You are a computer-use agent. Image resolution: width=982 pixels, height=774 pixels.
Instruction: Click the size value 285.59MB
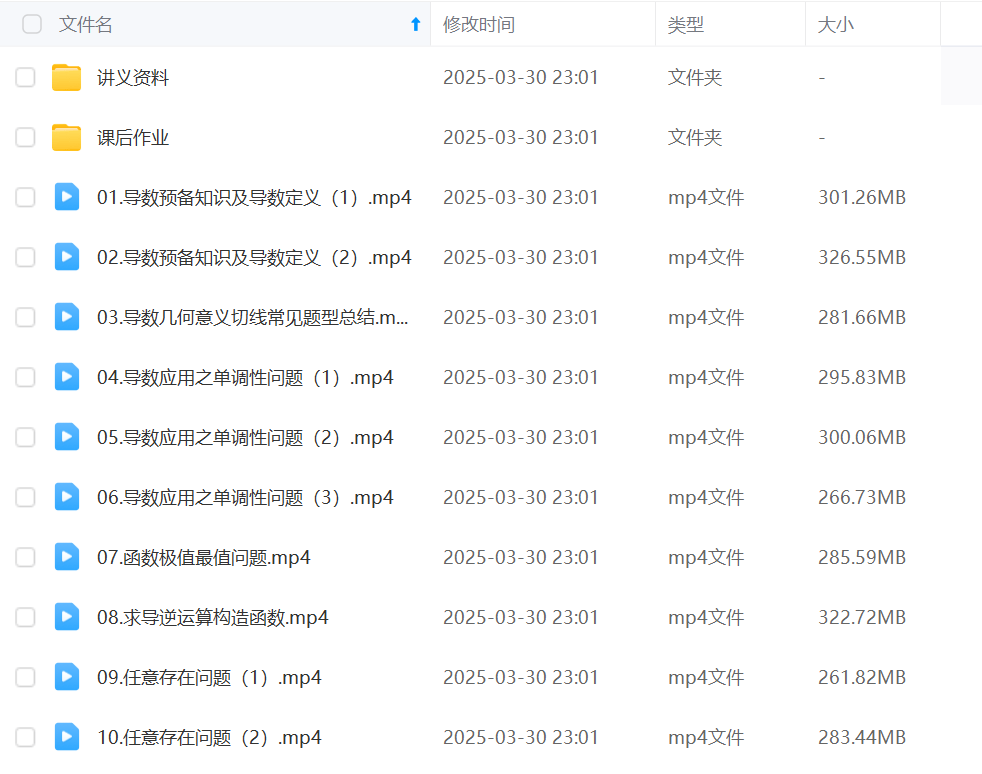click(x=862, y=557)
